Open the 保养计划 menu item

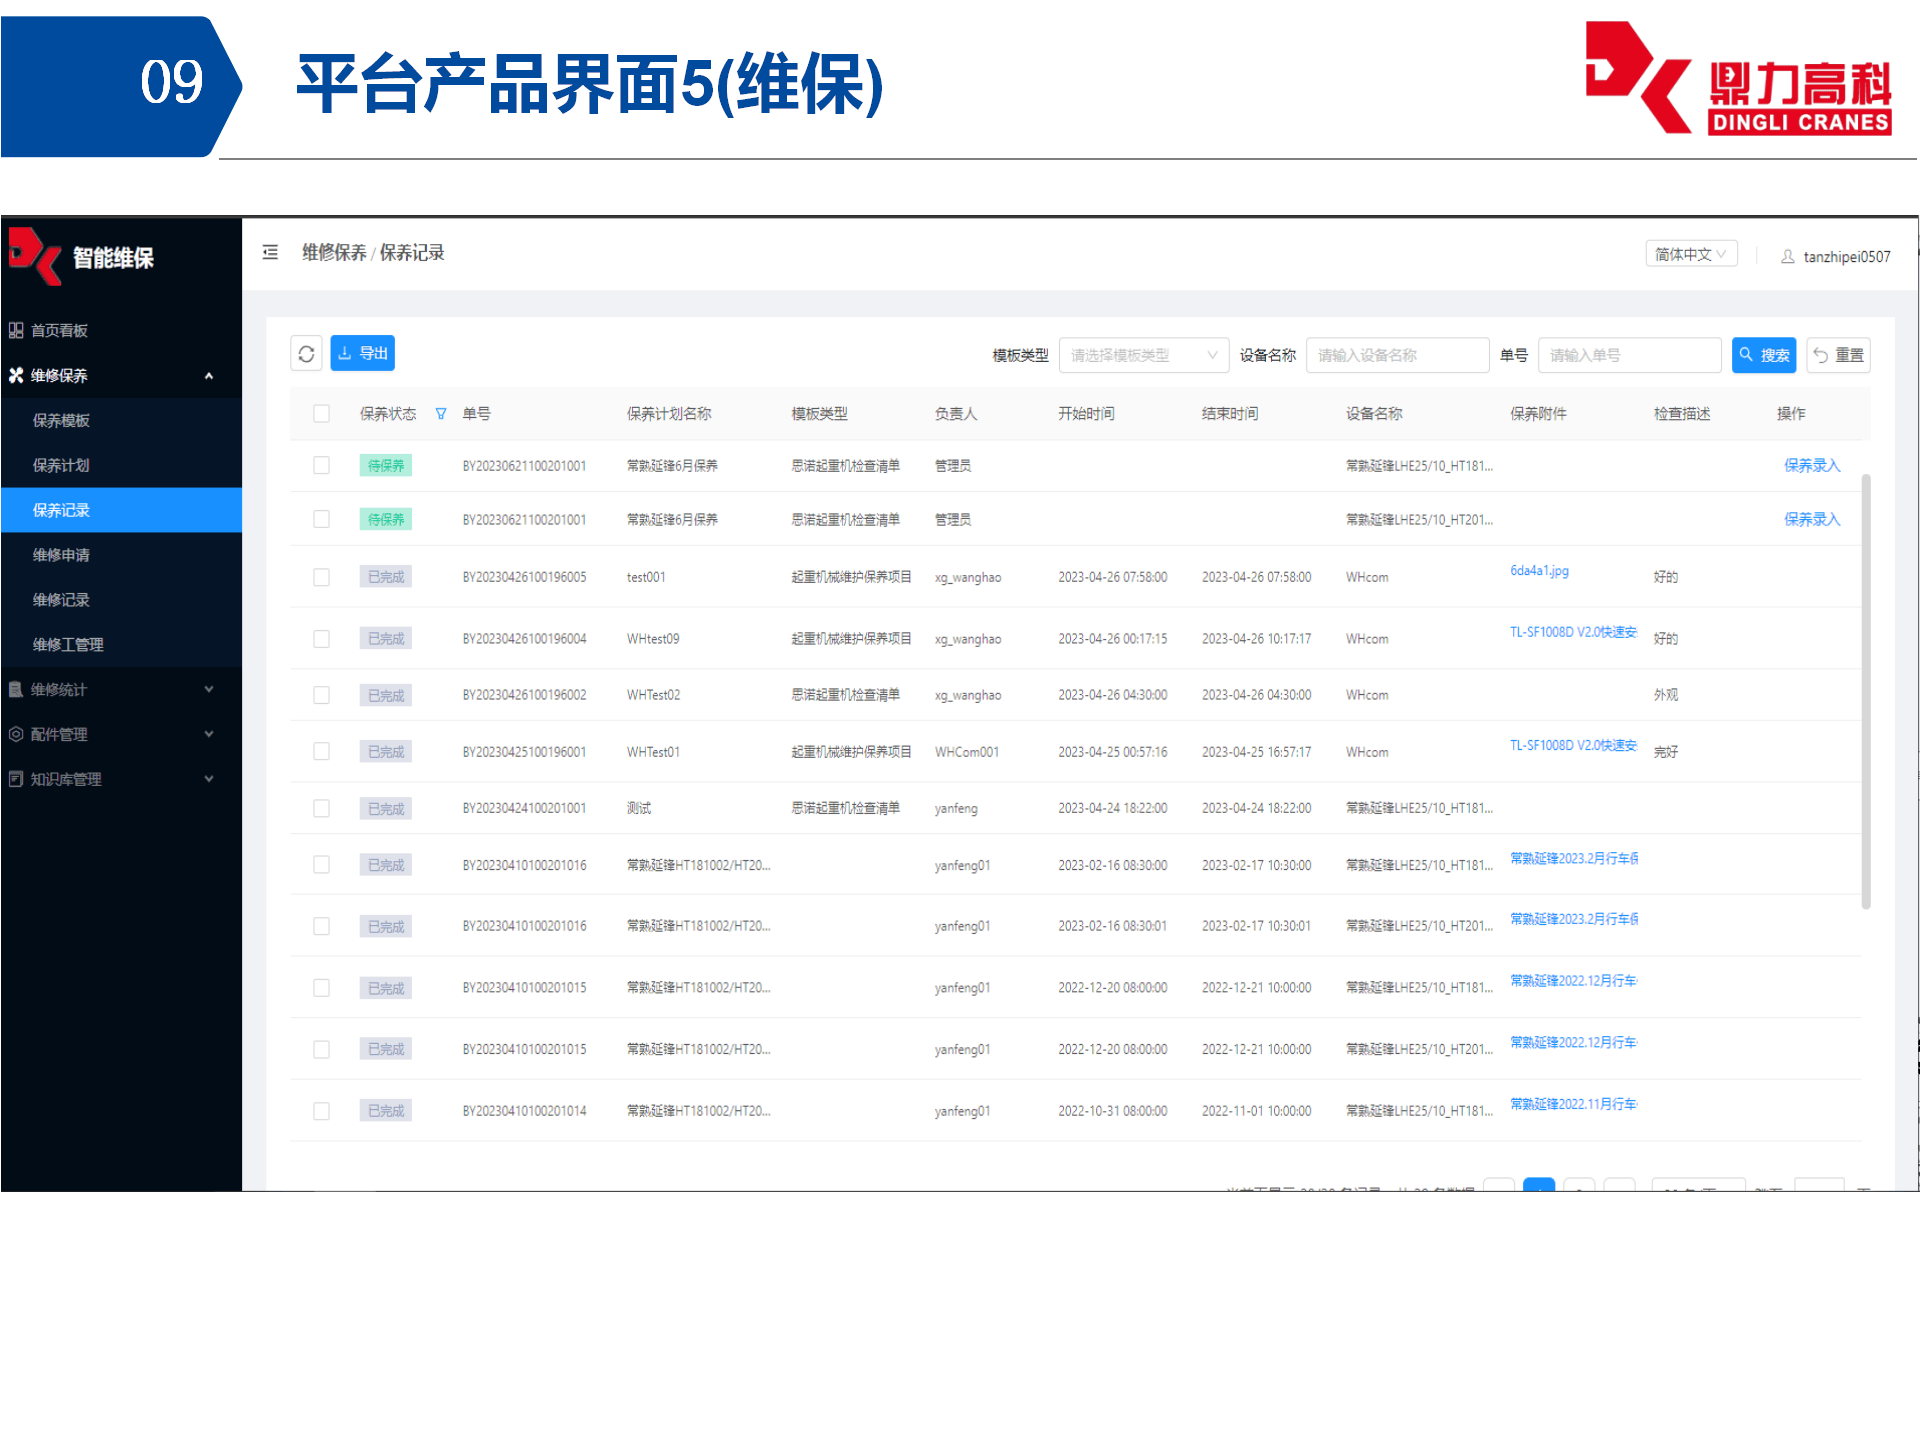point(62,466)
